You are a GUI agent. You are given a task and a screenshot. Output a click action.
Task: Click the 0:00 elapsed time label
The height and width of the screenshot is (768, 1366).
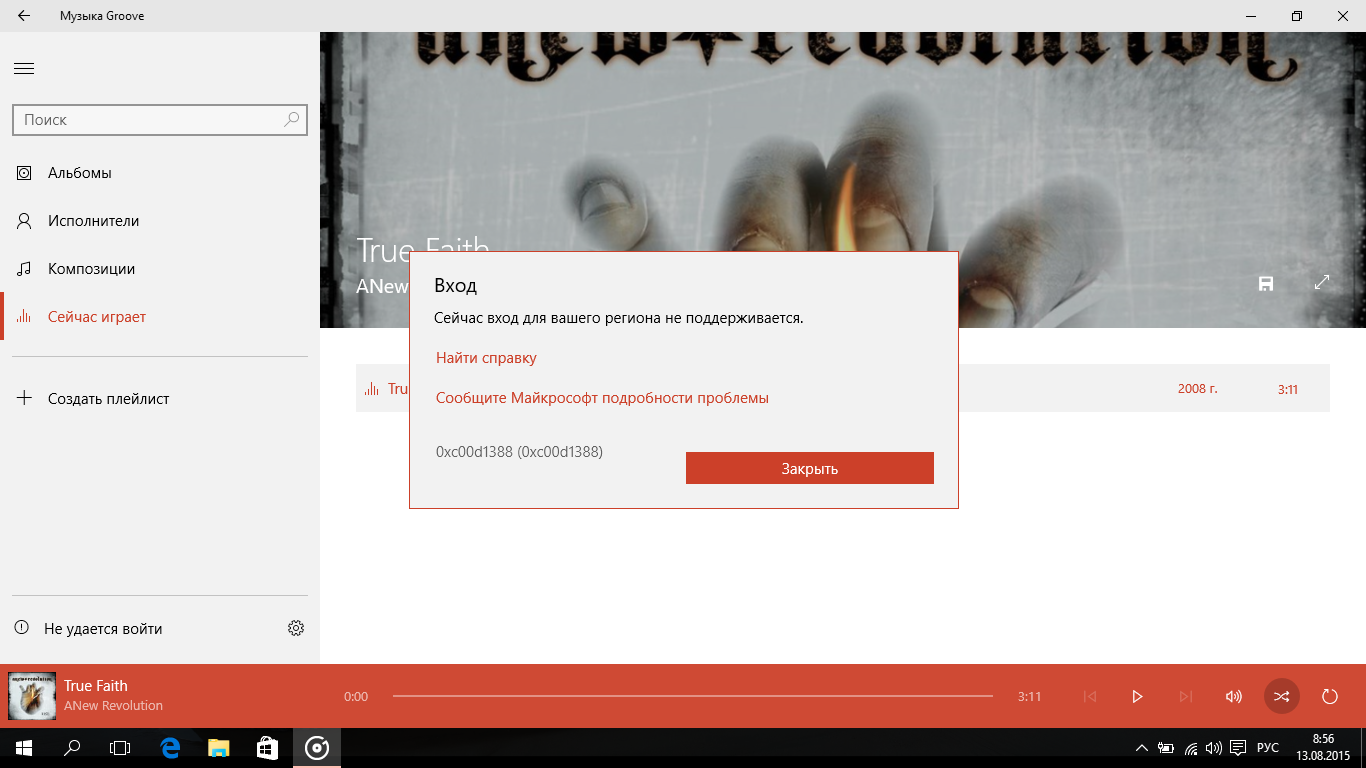tap(356, 697)
